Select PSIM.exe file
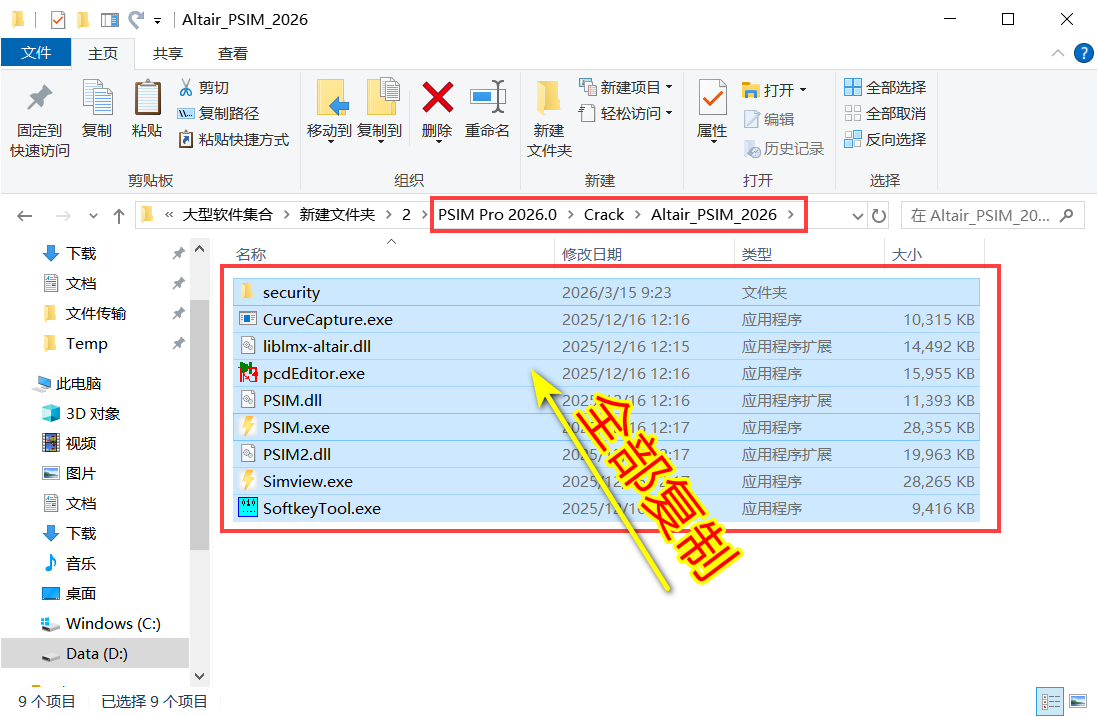The image size is (1098, 717). pos(606,427)
